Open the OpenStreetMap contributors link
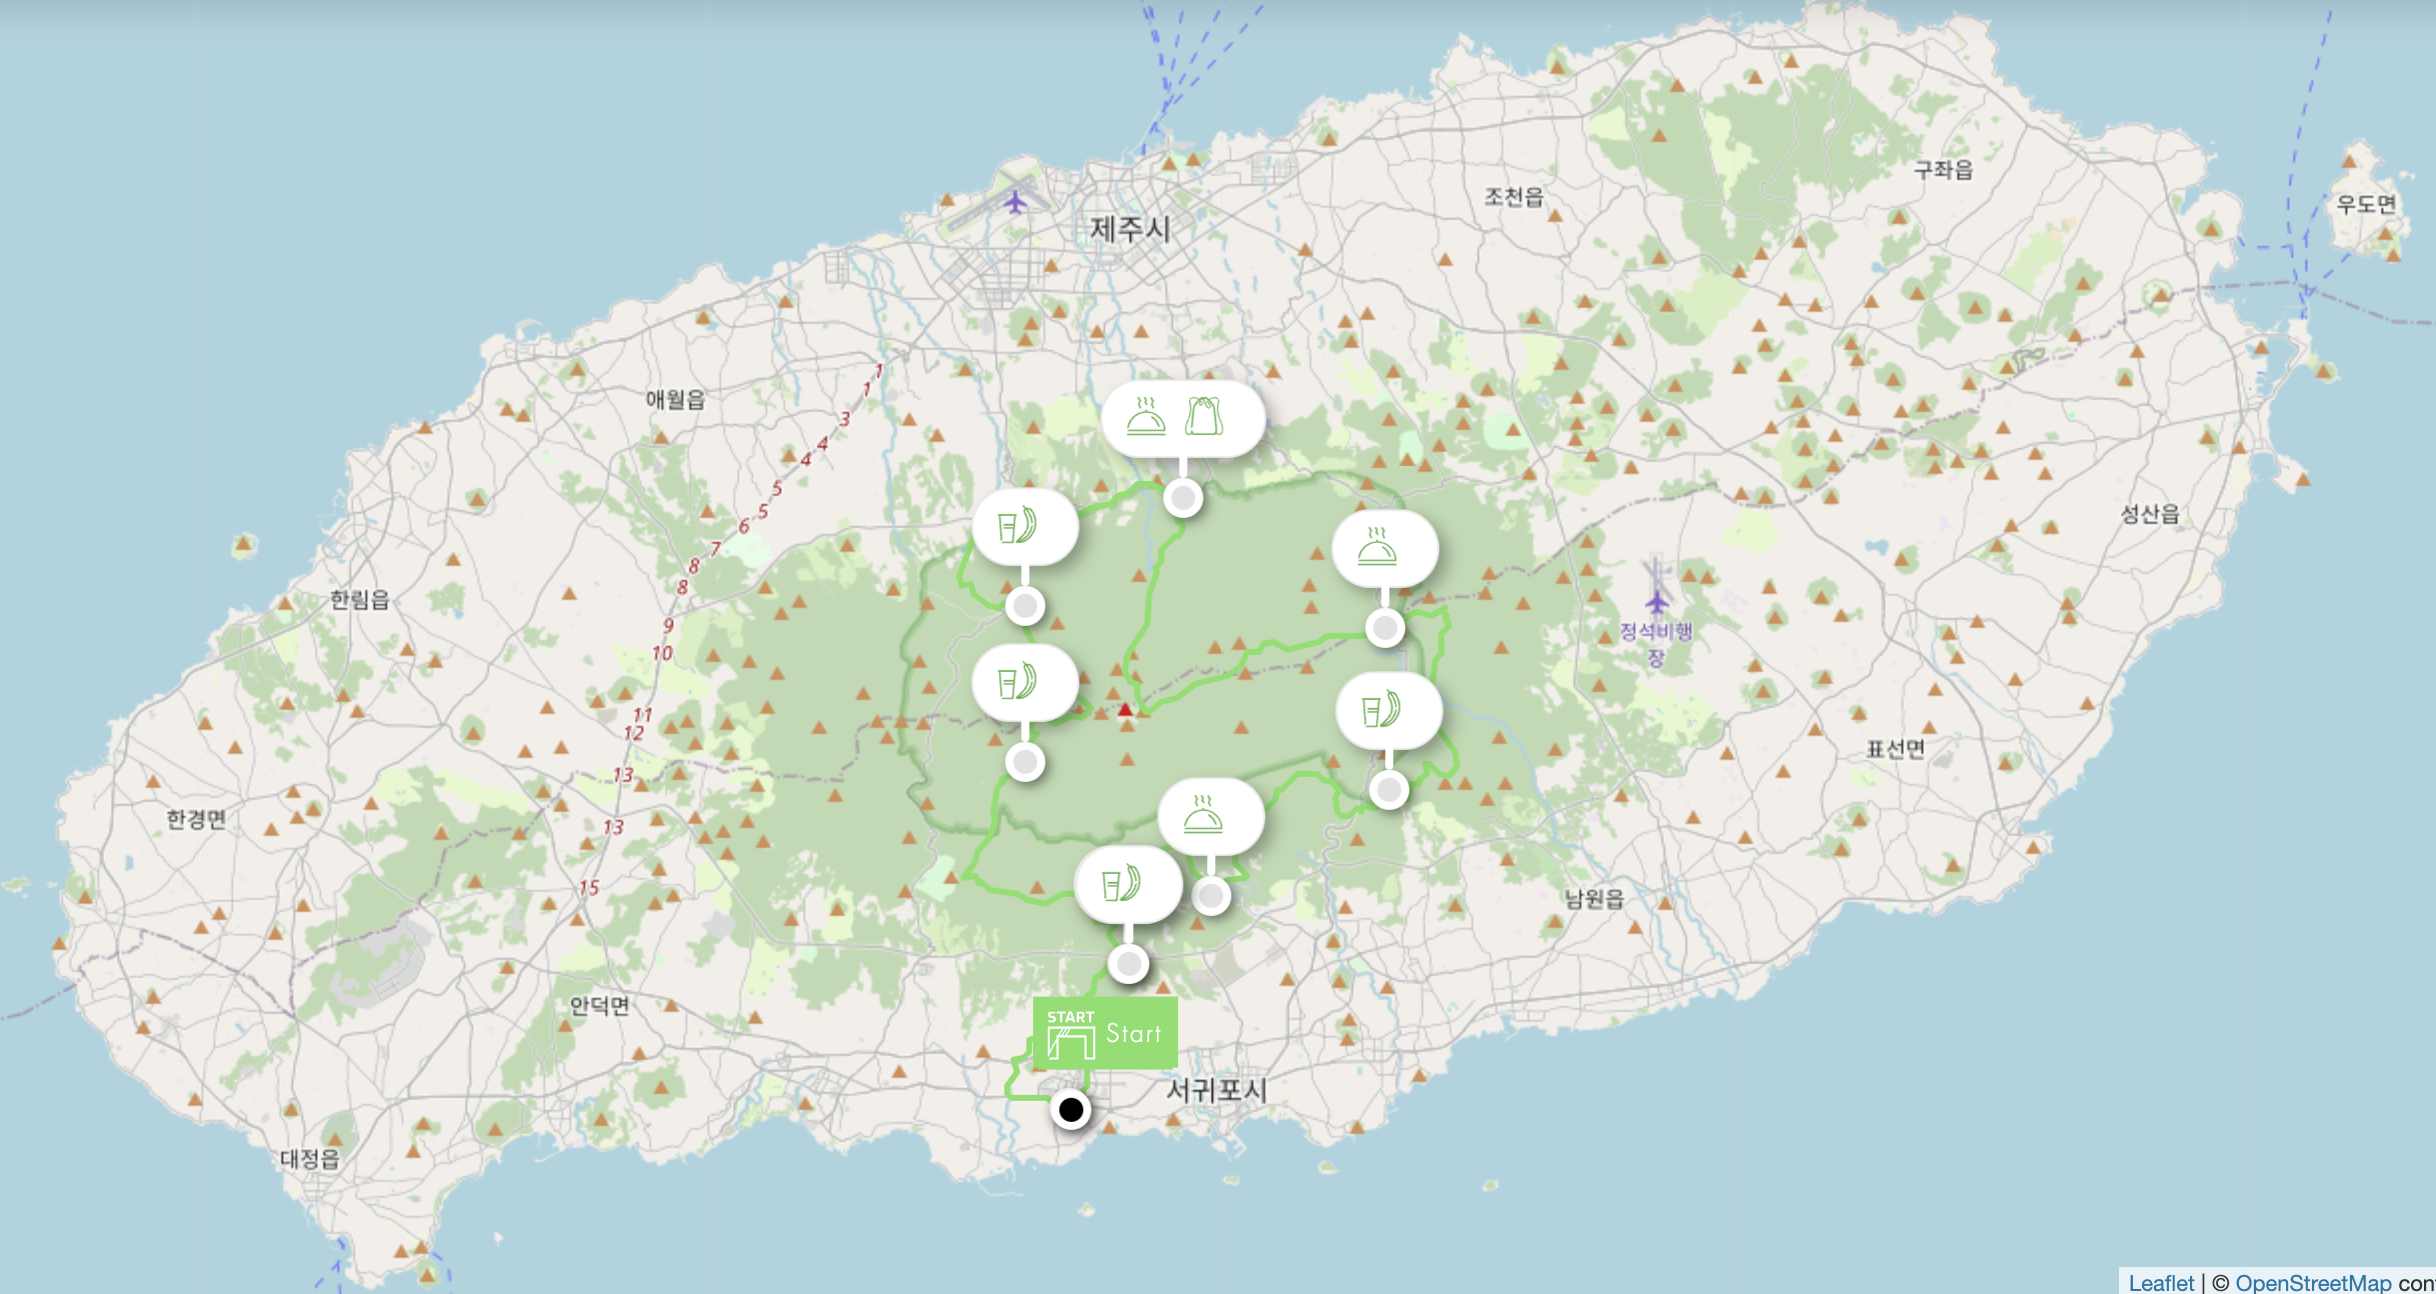 pos(2312,1282)
